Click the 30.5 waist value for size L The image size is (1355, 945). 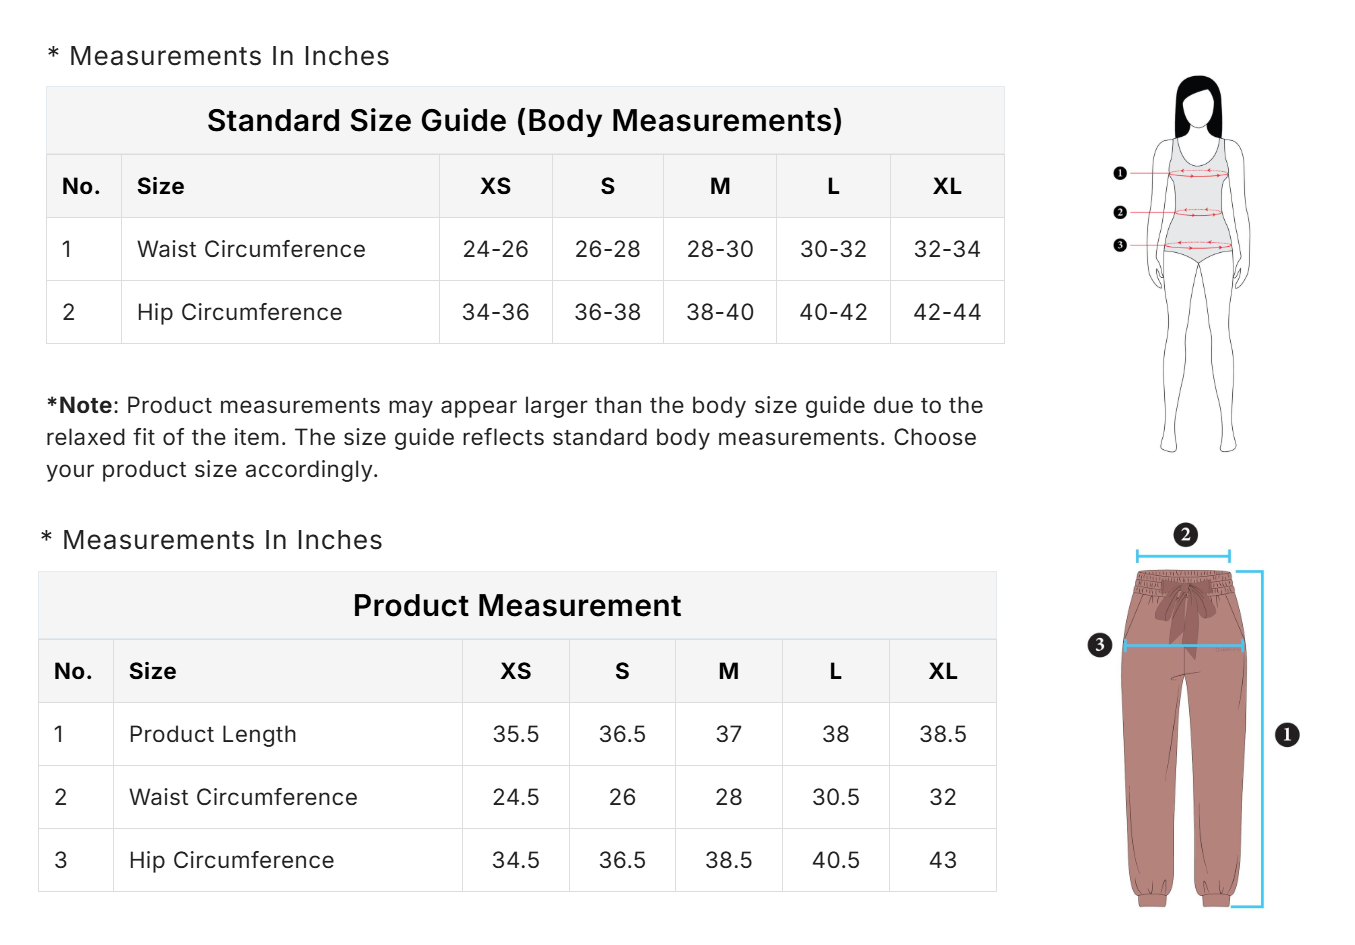836,798
